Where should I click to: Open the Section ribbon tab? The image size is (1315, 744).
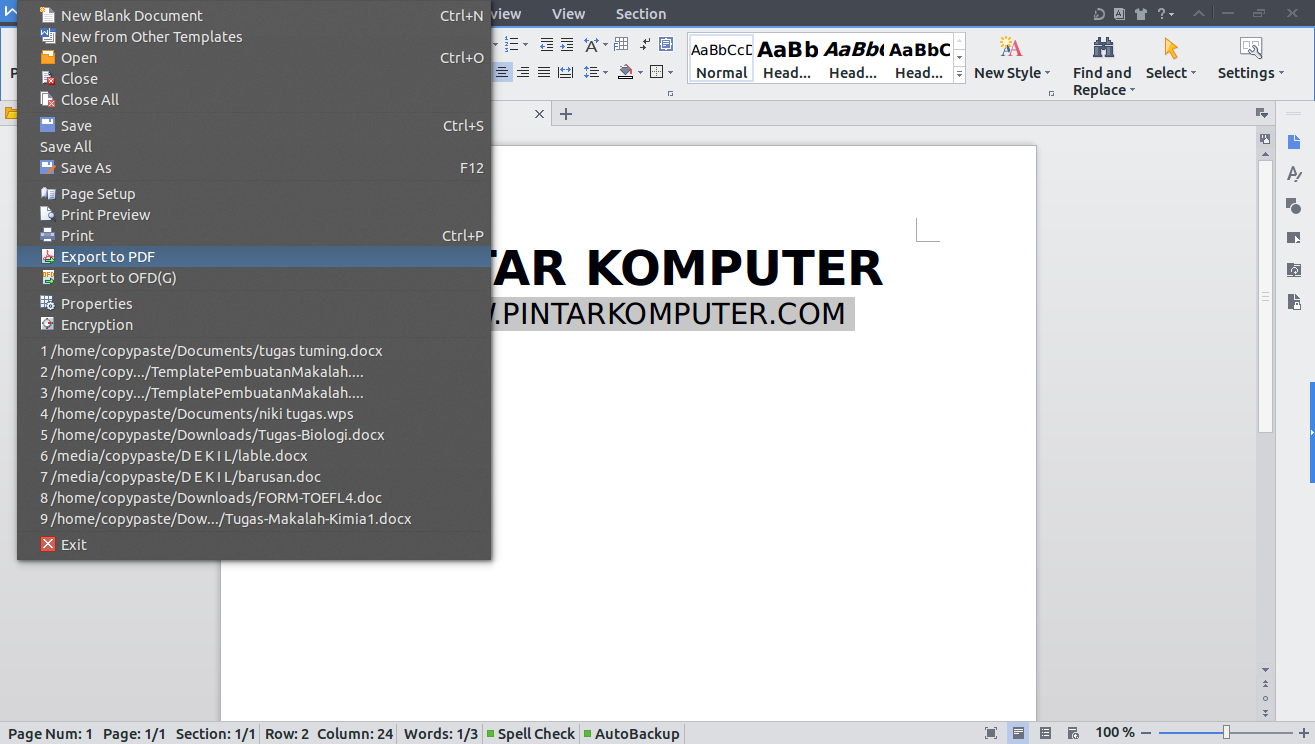(x=641, y=14)
